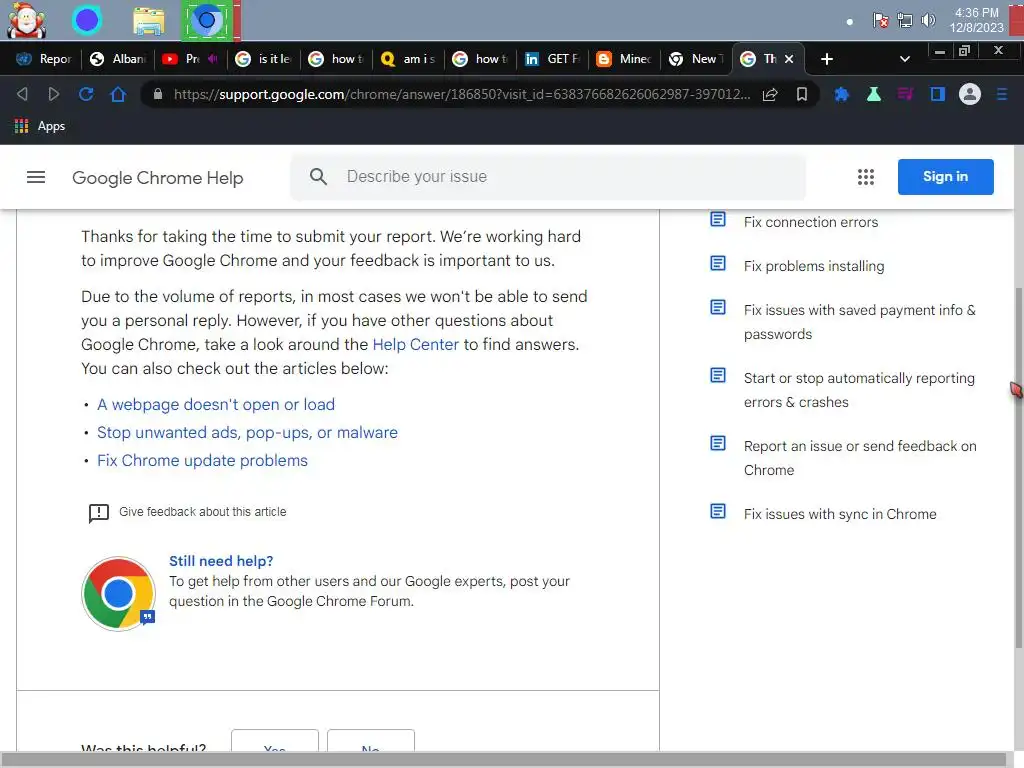Open the Google Chrome Help hamburger menu

[36, 177]
